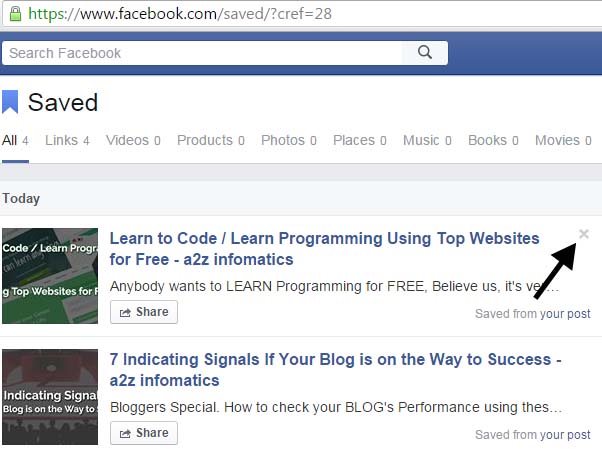Switch to the Products tab
The height and width of the screenshot is (449, 602).
tap(211, 140)
